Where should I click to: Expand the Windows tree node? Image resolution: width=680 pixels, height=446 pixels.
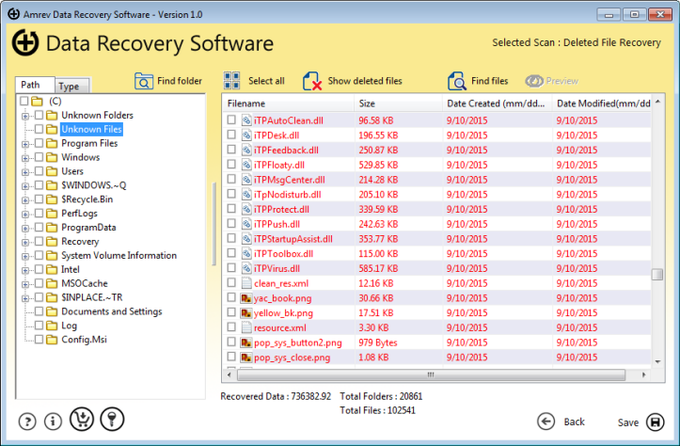25,158
